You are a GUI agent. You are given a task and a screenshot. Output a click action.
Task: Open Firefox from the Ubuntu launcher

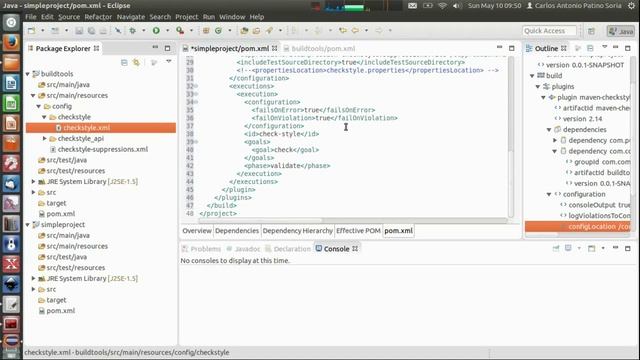click(11, 42)
